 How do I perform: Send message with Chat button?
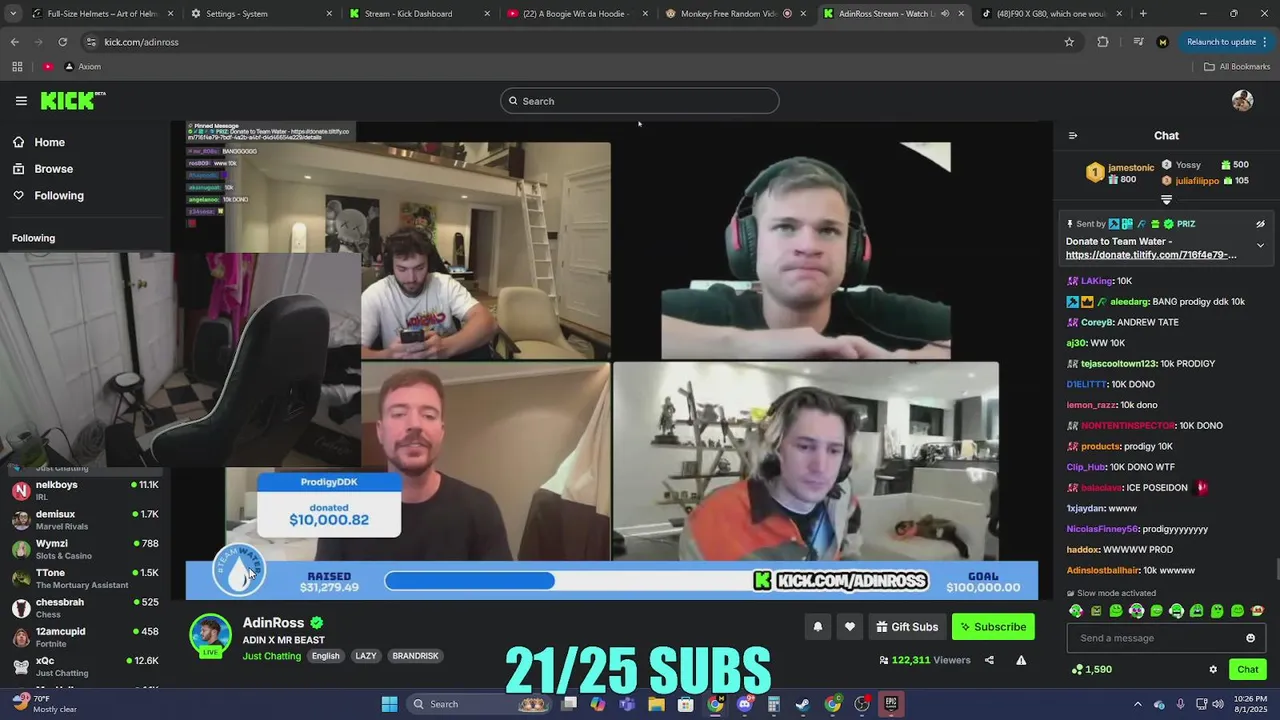(x=1248, y=670)
